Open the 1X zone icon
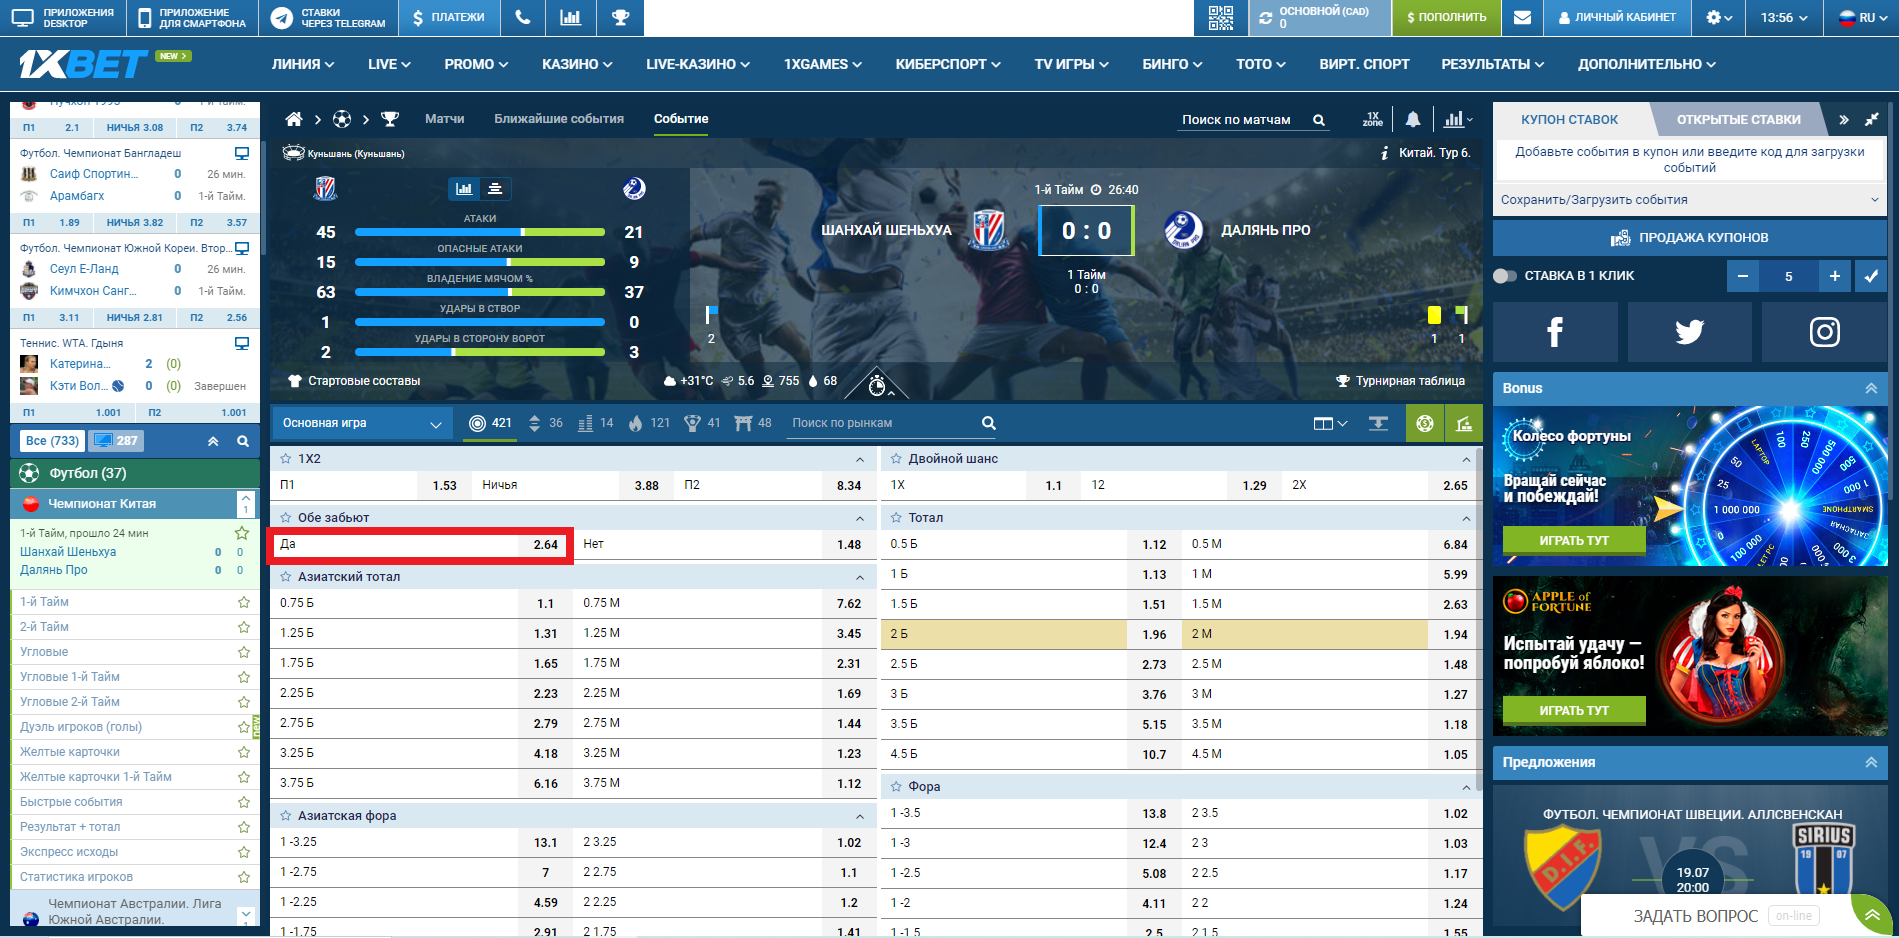The image size is (1899, 938). (1373, 119)
